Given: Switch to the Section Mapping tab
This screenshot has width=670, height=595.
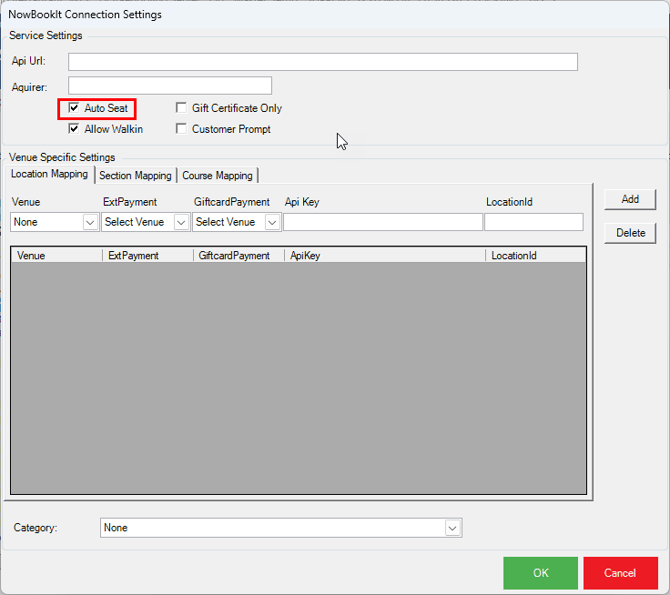Looking at the screenshot, I should tap(135, 176).
